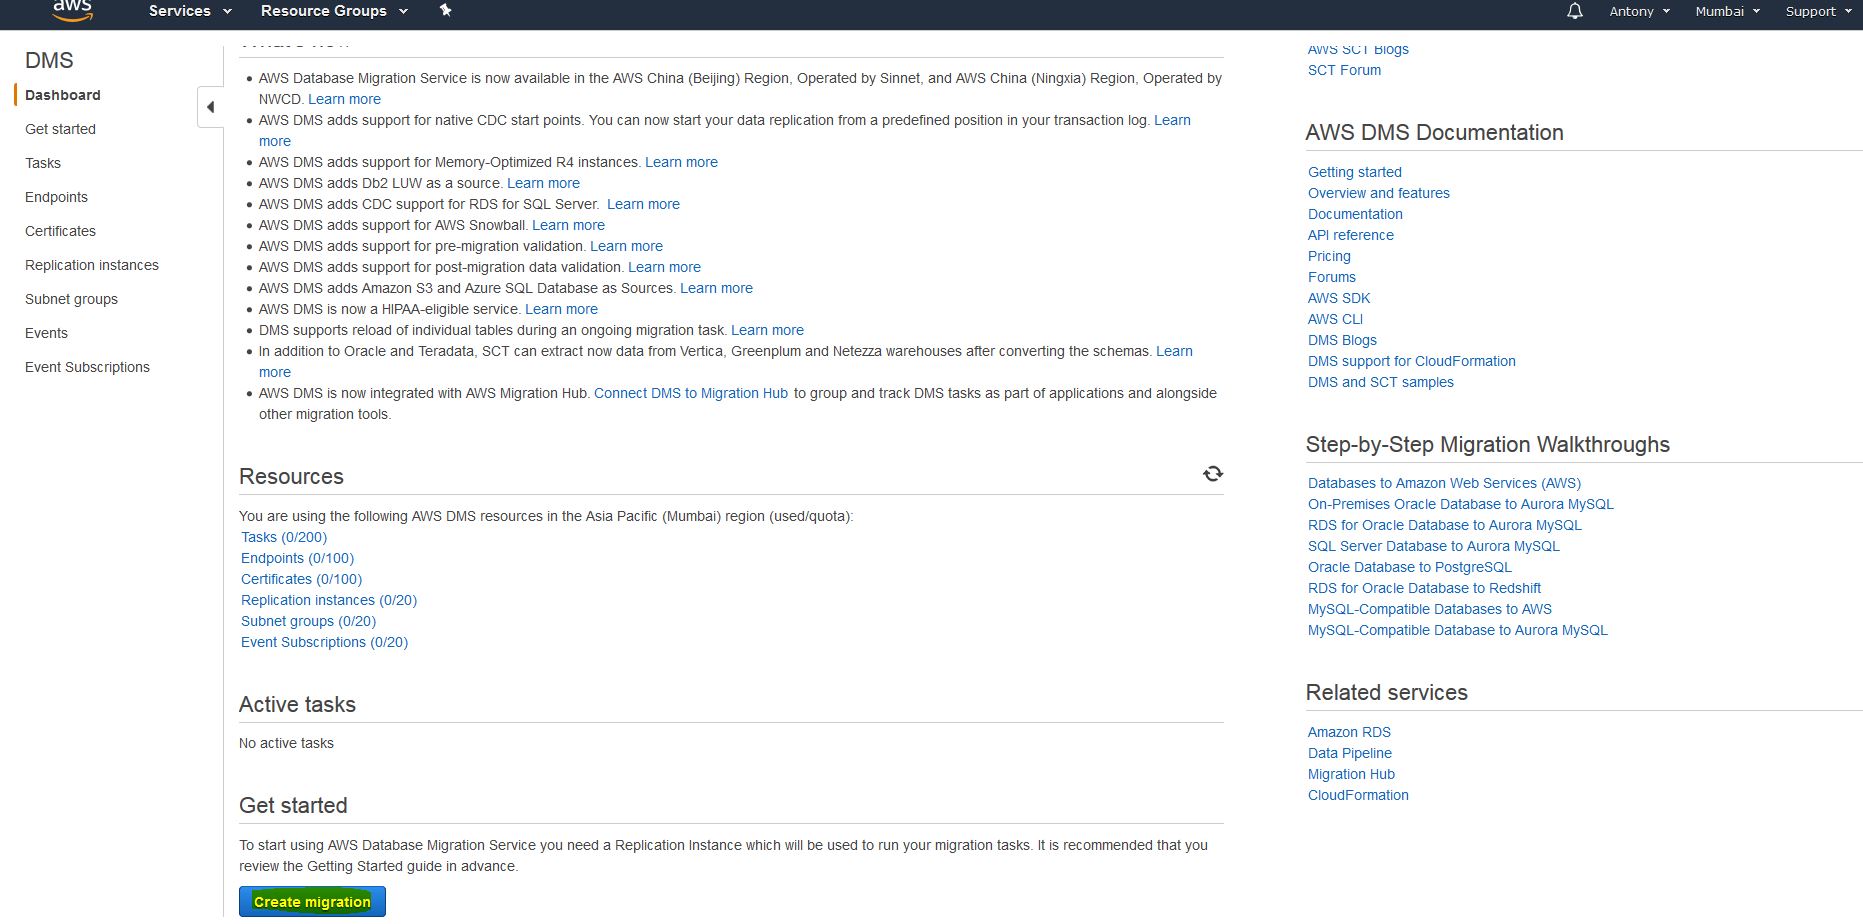Open the Mumbai region selector
1863x924 pixels.
pos(1727,11)
